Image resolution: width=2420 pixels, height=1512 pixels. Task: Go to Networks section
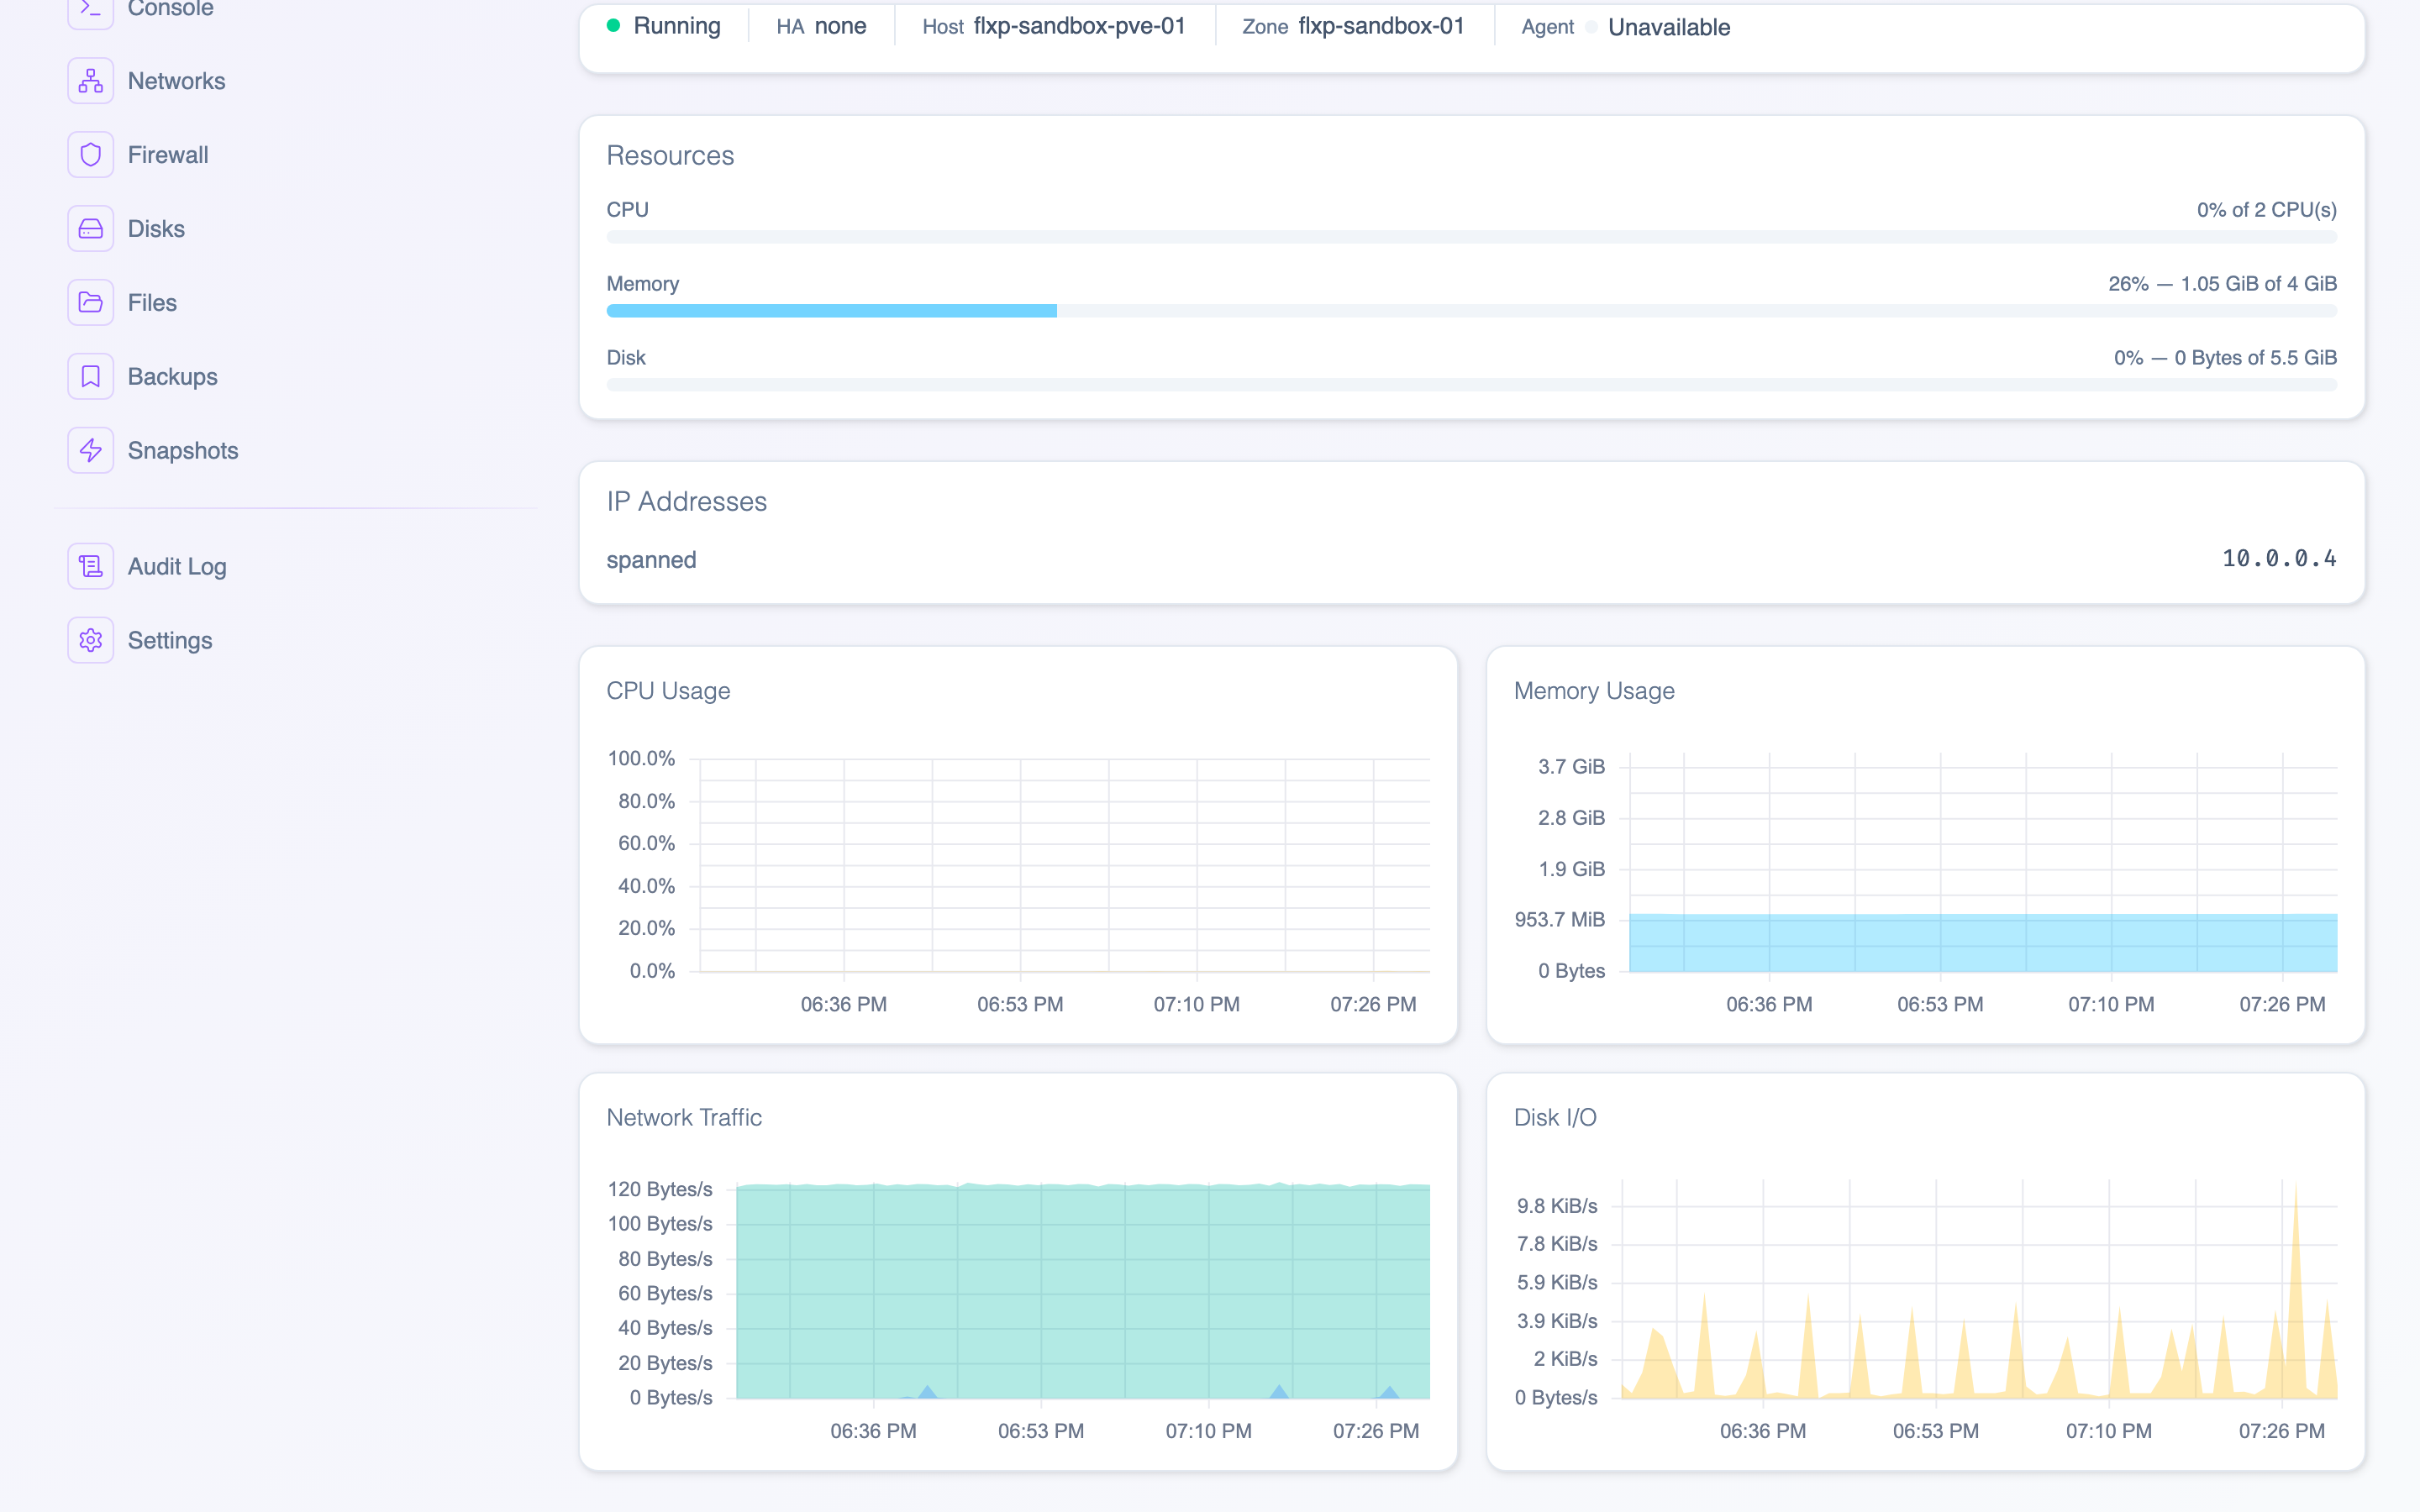176,81
